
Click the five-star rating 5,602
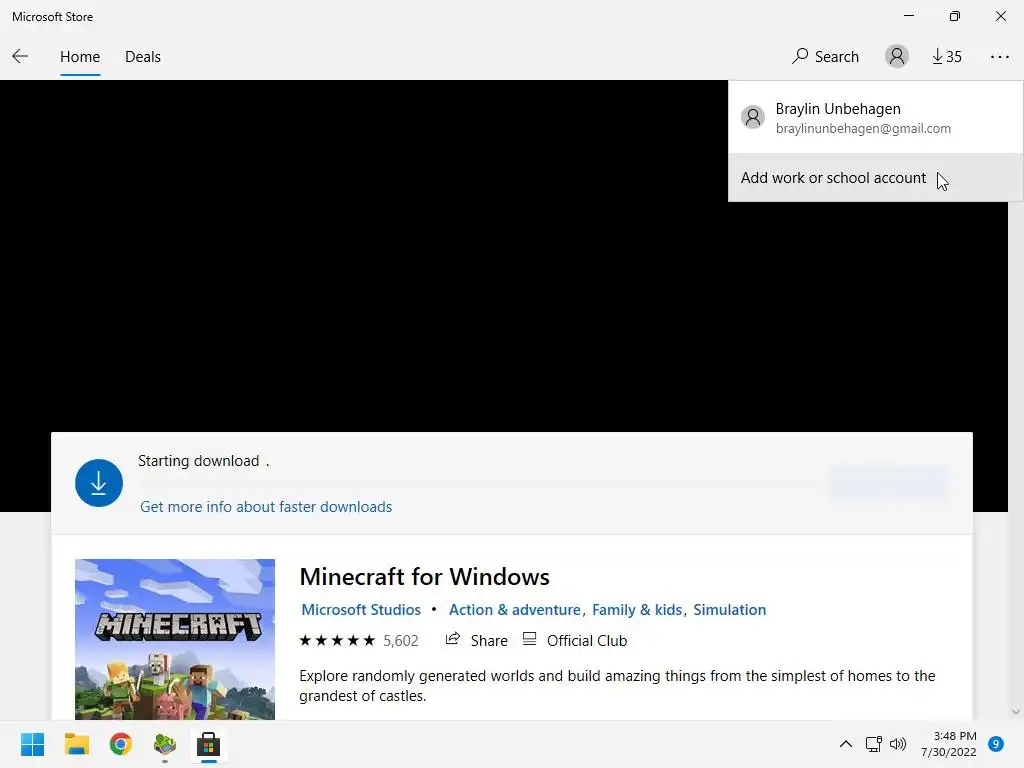359,641
